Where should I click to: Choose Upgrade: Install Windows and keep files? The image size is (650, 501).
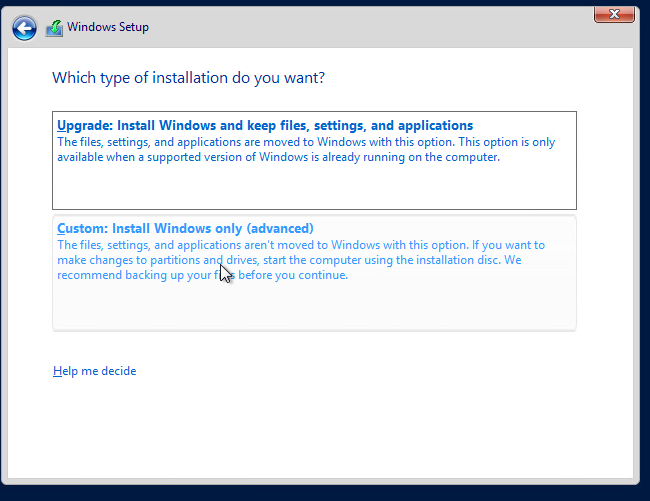coord(314,160)
